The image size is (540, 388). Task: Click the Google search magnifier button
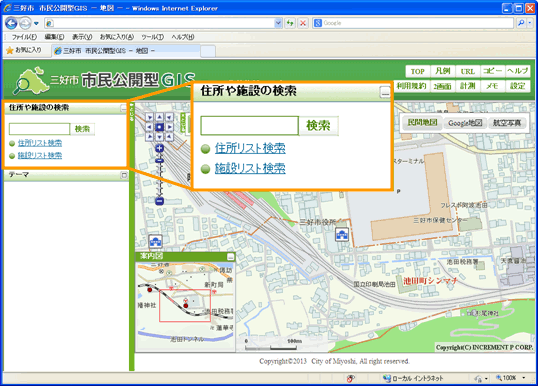[521, 23]
